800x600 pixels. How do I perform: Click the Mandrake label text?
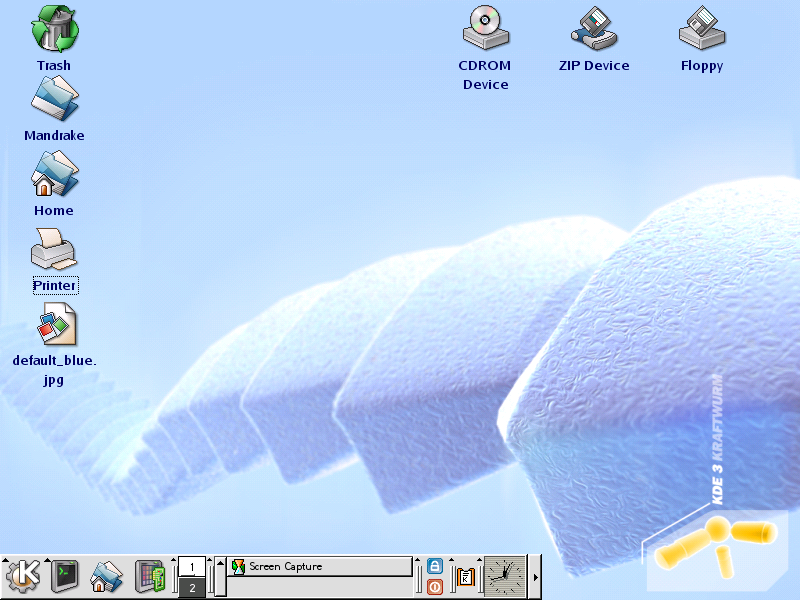click(x=54, y=135)
